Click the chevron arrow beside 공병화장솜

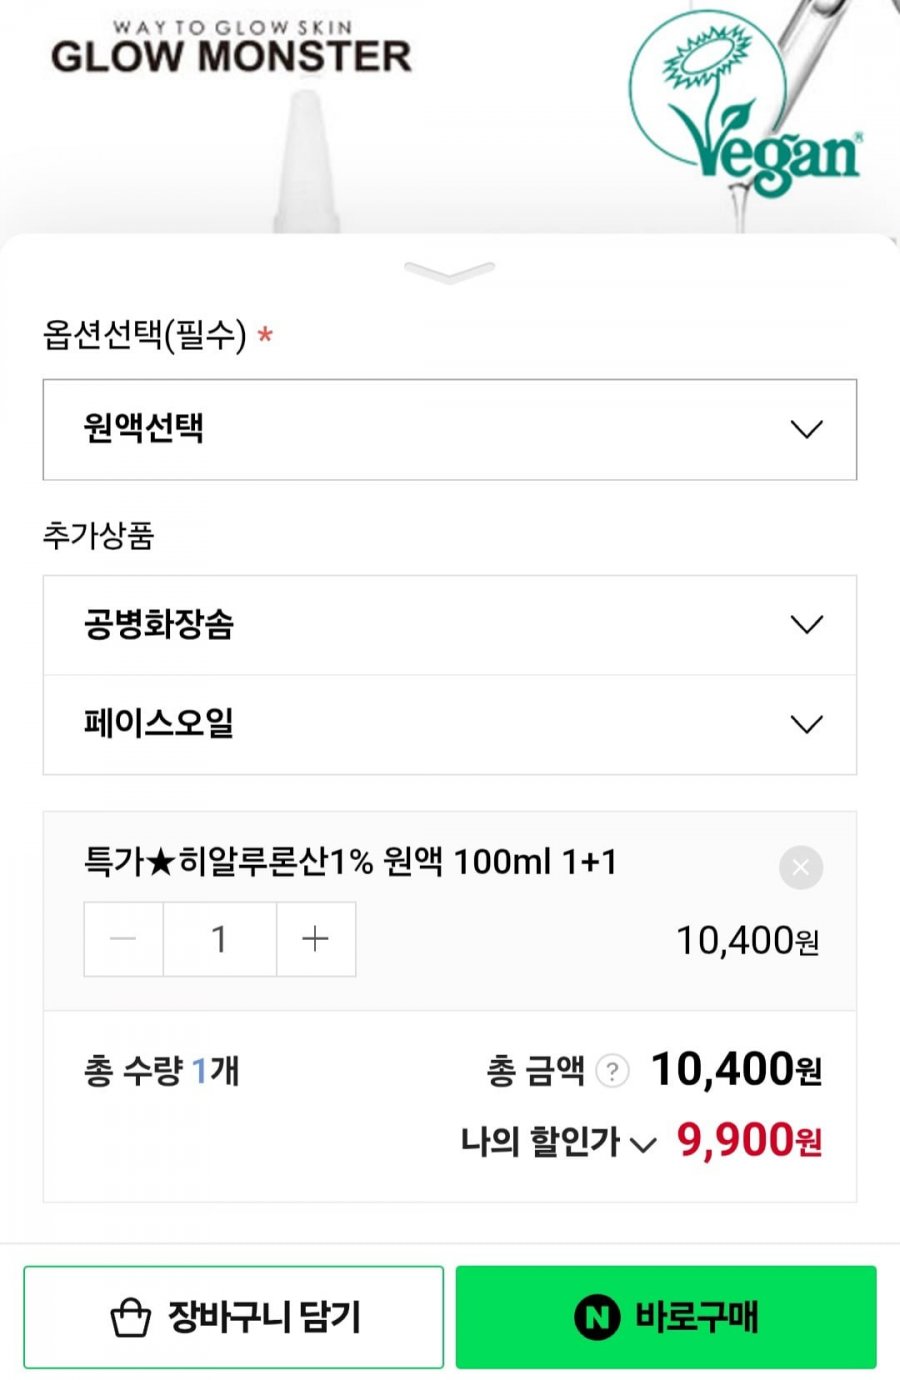coord(806,625)
